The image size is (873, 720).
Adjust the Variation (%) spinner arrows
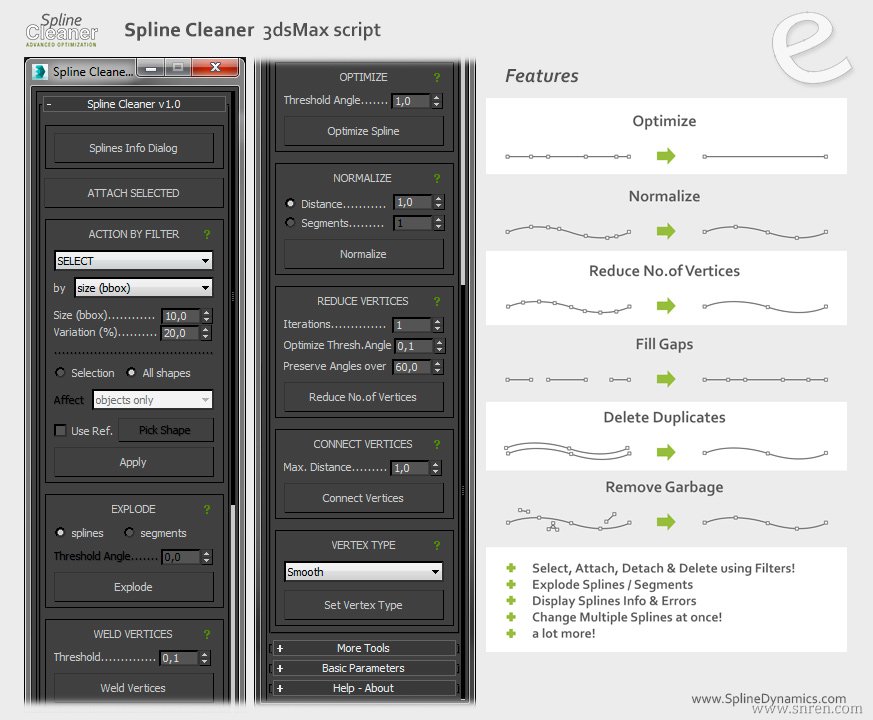point(206,333)
